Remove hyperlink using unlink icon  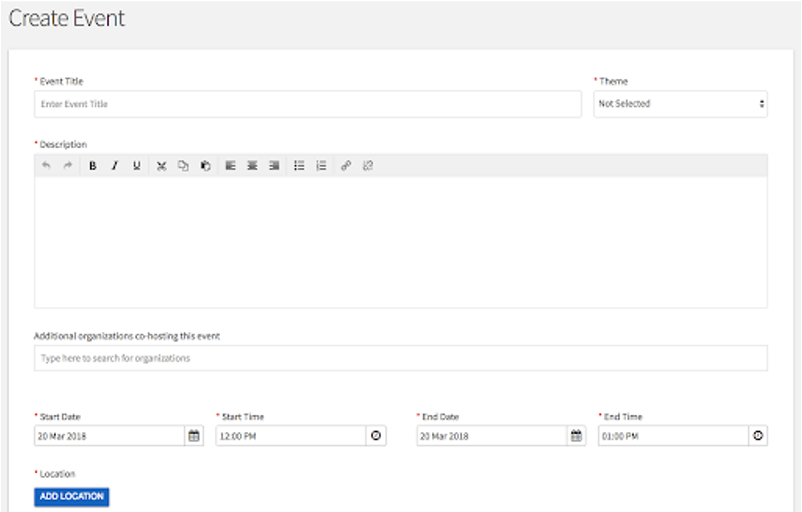point(368,166)
